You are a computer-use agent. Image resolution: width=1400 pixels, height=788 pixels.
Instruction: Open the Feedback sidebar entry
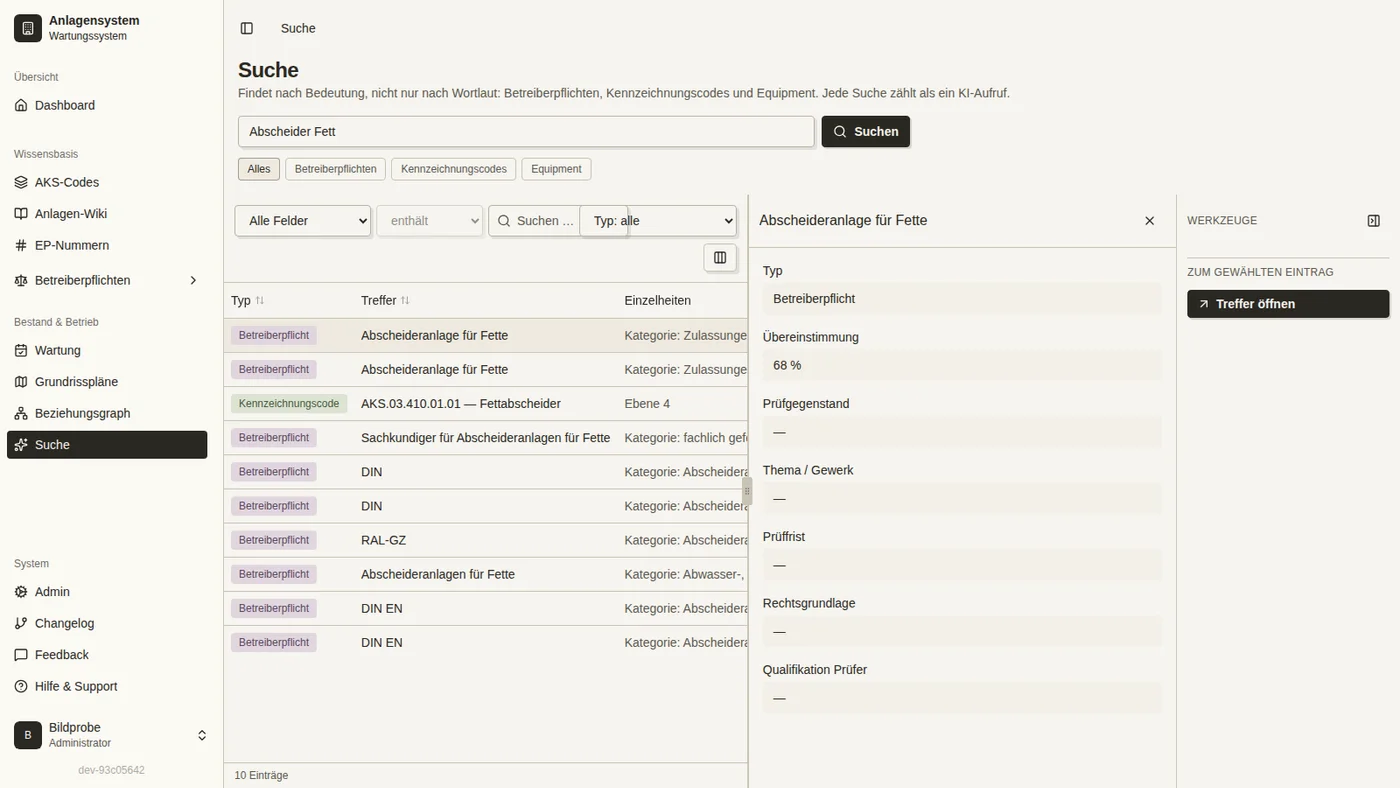pyautogui.click(x=107, y=654)
